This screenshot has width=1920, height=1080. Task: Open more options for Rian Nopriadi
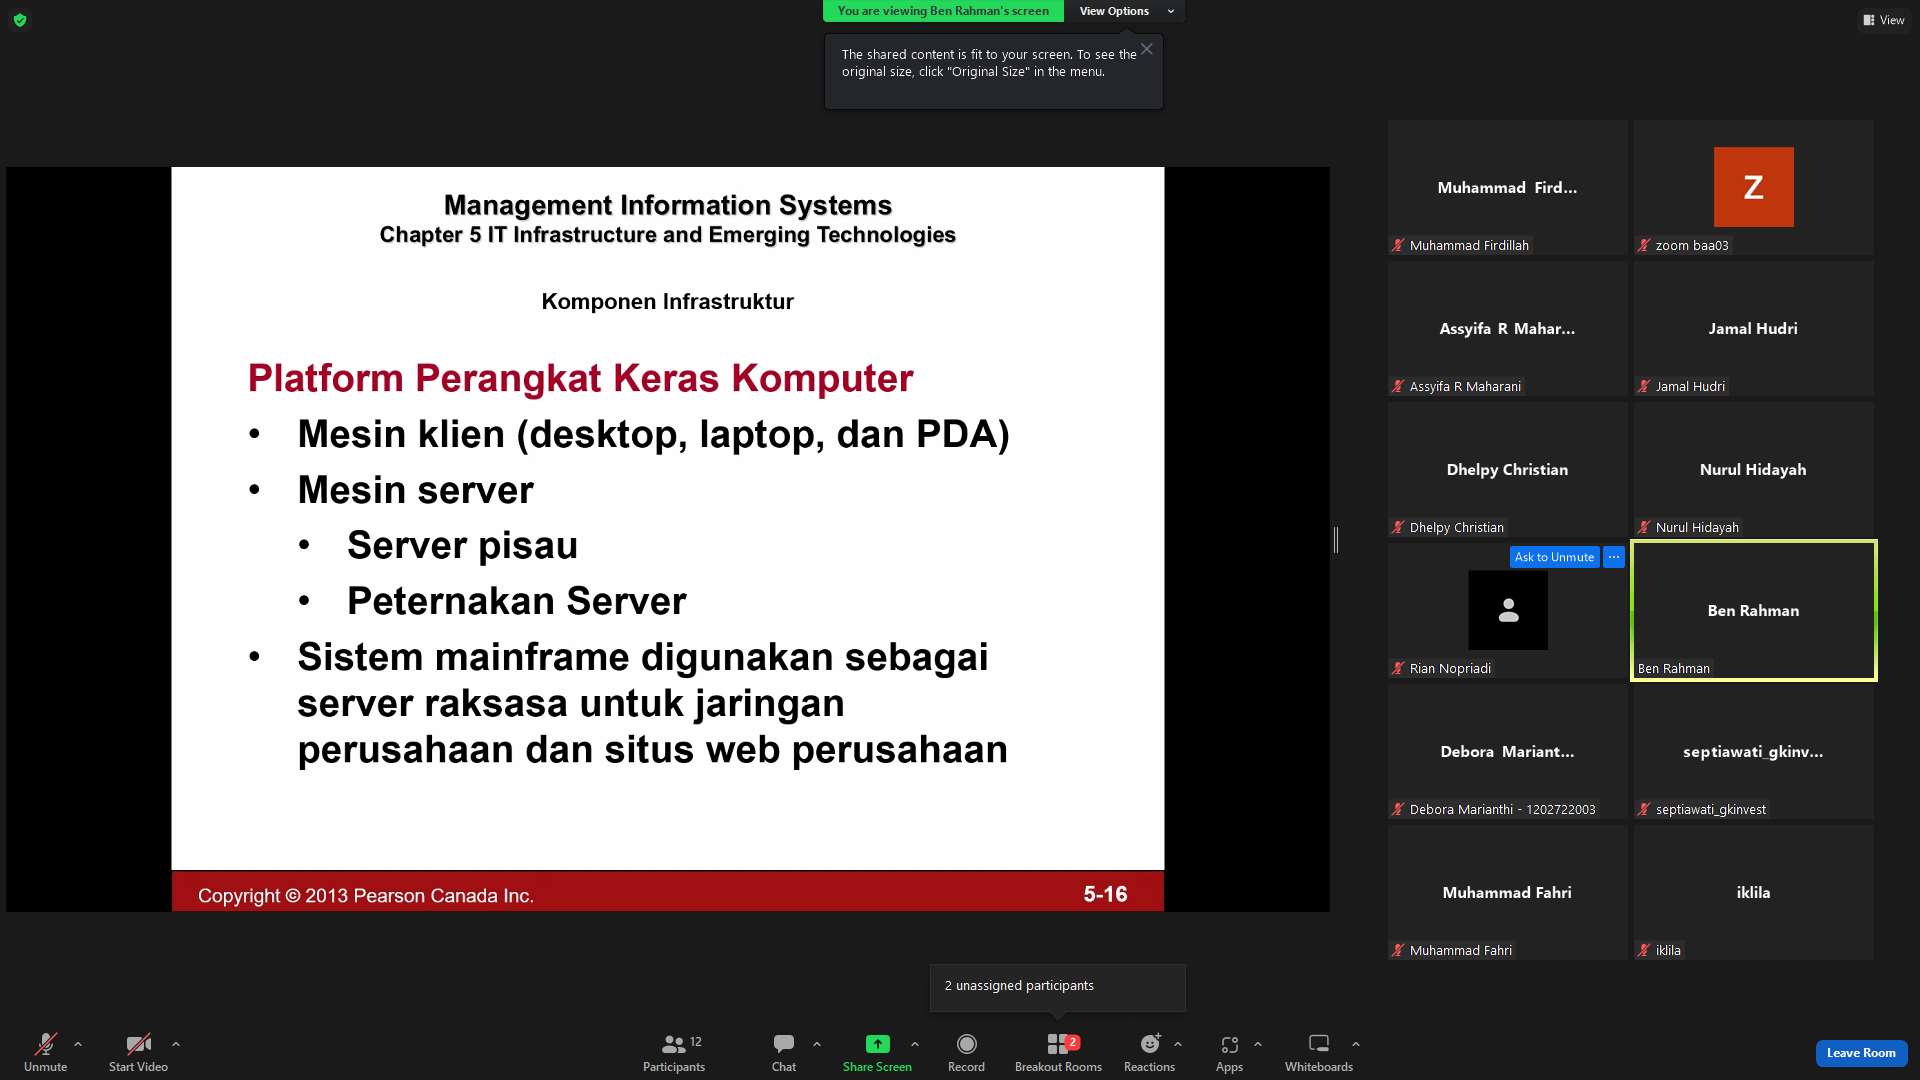click(x=1614, y=557)
